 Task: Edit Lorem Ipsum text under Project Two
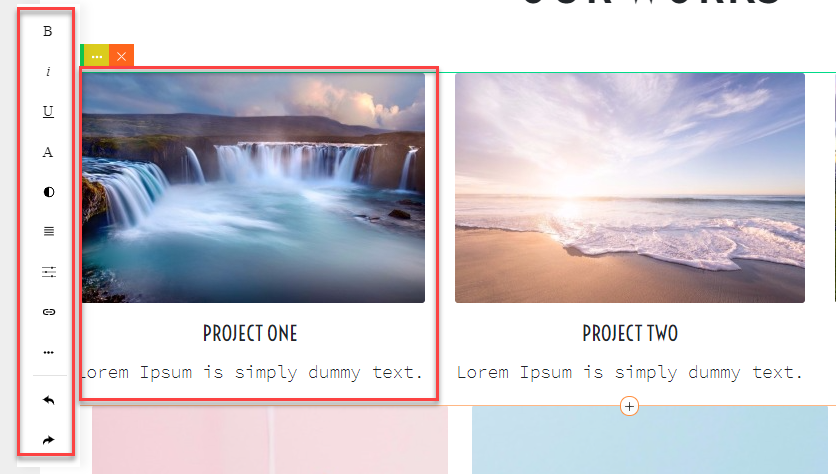pyautogui.click(x=630, y=373)
